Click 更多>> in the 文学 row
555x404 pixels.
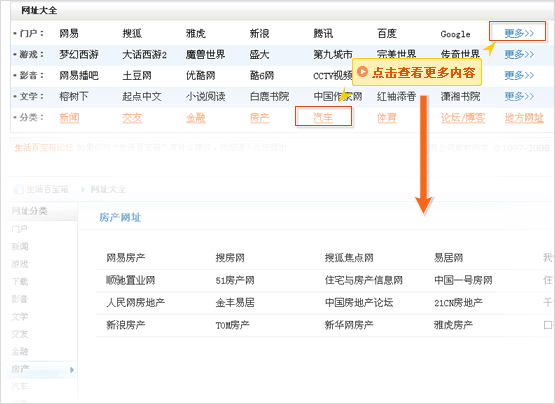tap(519, 96)
